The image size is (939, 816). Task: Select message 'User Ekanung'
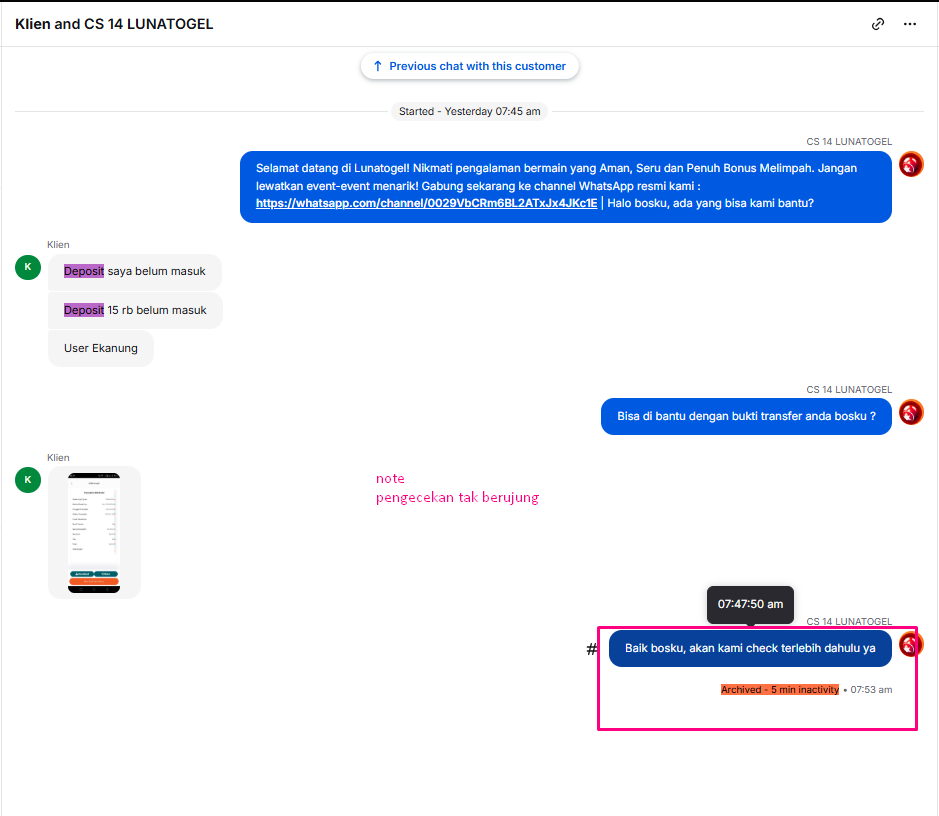[x=101, y=348]
